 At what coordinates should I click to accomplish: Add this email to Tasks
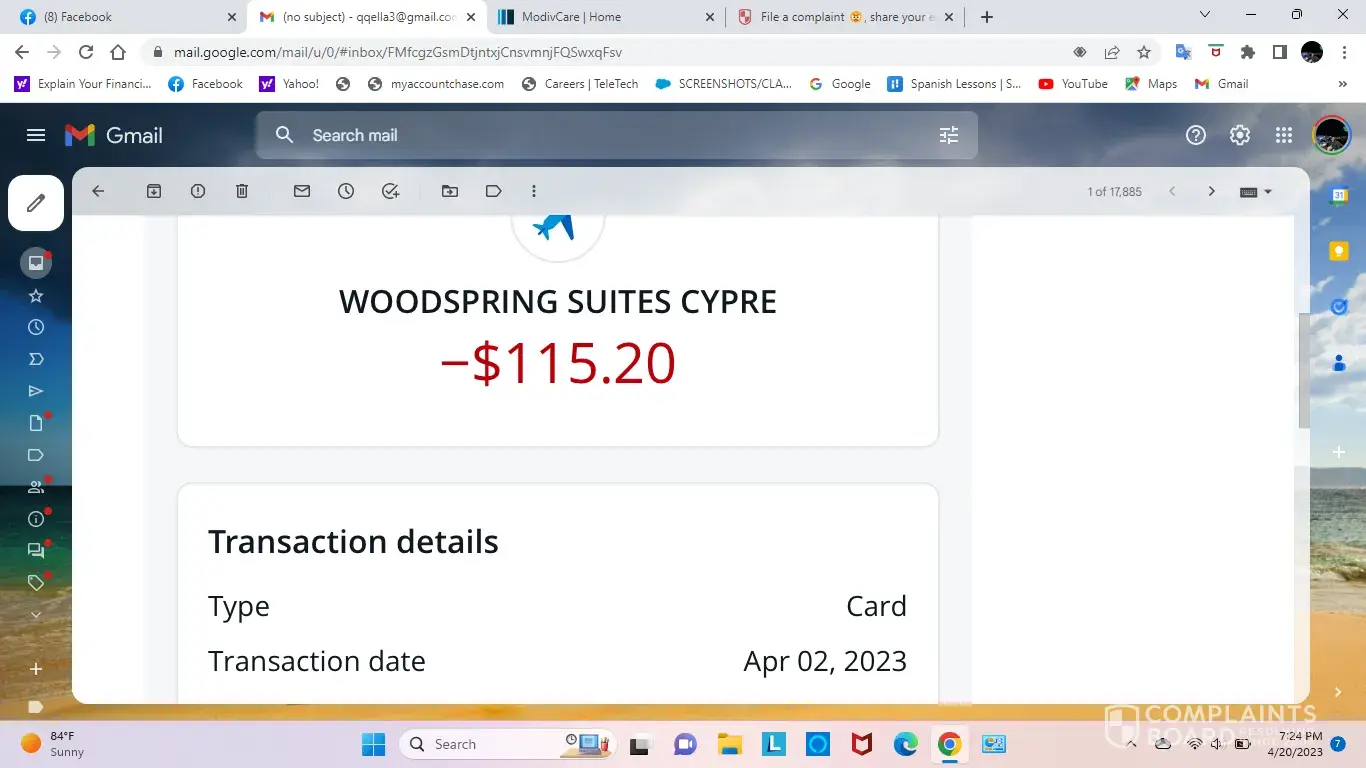tap(391, 191)
